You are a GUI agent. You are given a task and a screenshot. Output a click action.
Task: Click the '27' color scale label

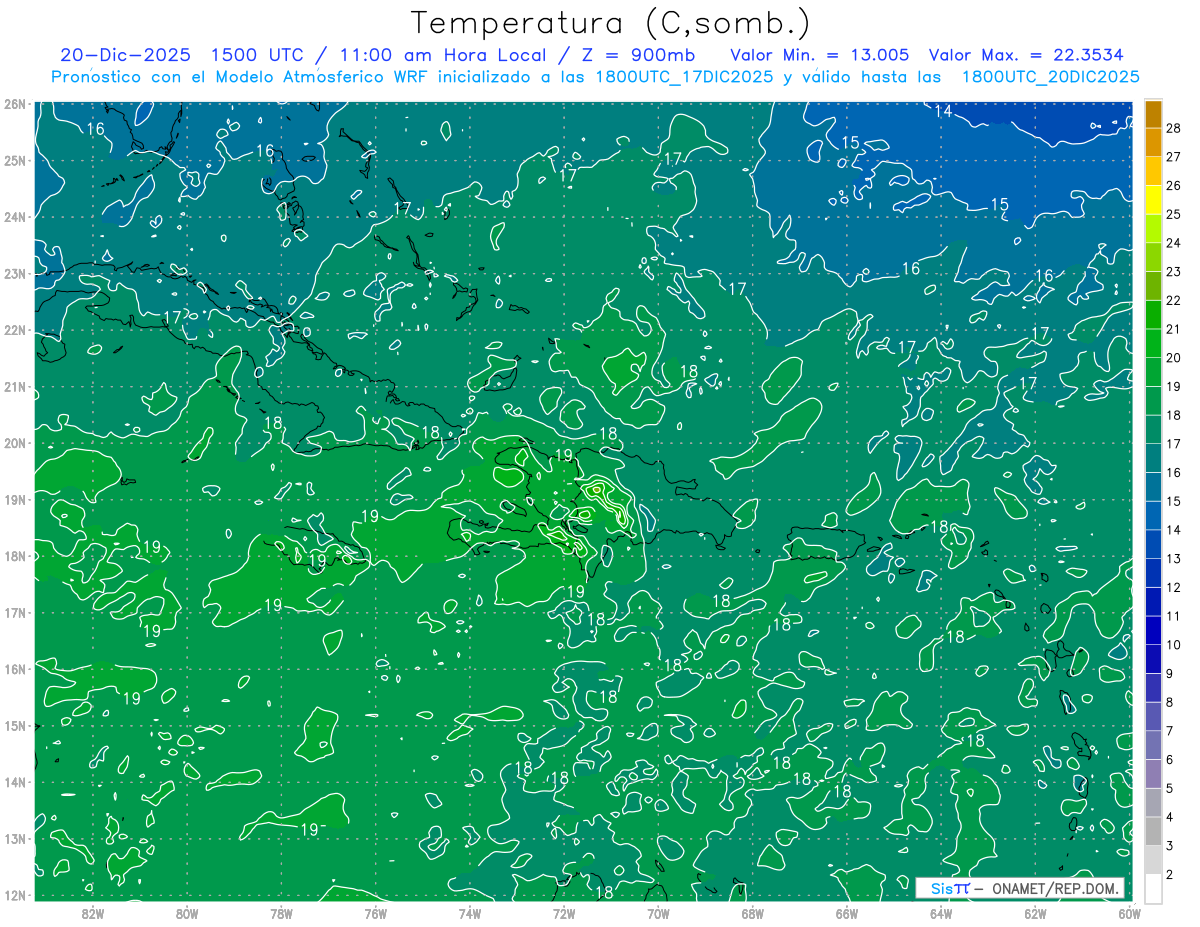pyautogui.click(x=1173, y=156)
